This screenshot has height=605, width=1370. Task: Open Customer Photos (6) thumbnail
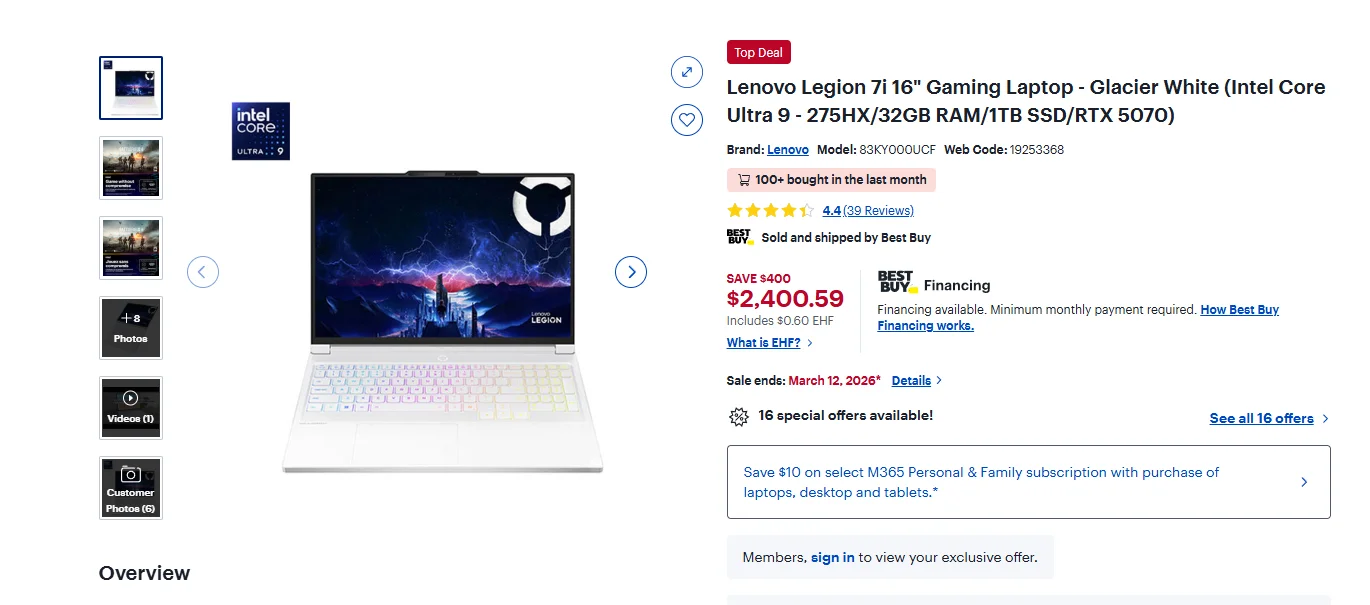click(131, 488)
